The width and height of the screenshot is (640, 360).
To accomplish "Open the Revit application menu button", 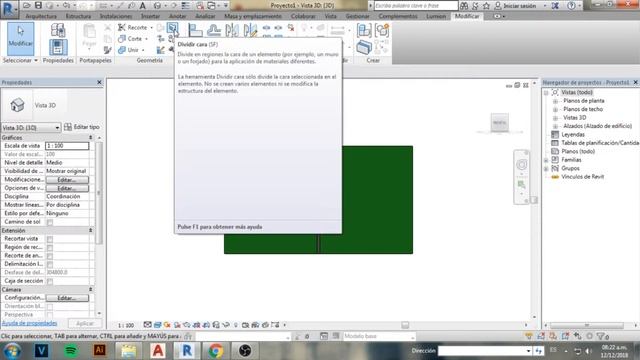I will pos(9,8).
